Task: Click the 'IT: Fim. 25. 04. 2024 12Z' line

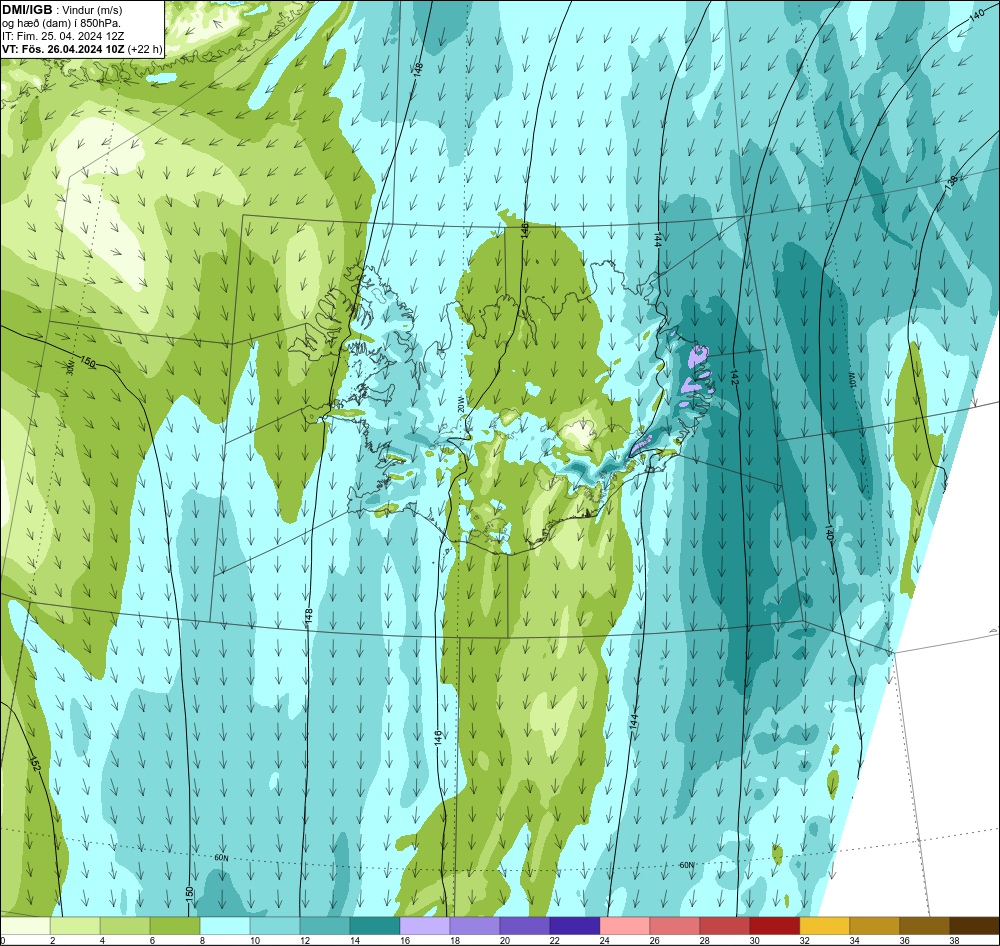Action: pyautogui.click(x=63, y=36)
